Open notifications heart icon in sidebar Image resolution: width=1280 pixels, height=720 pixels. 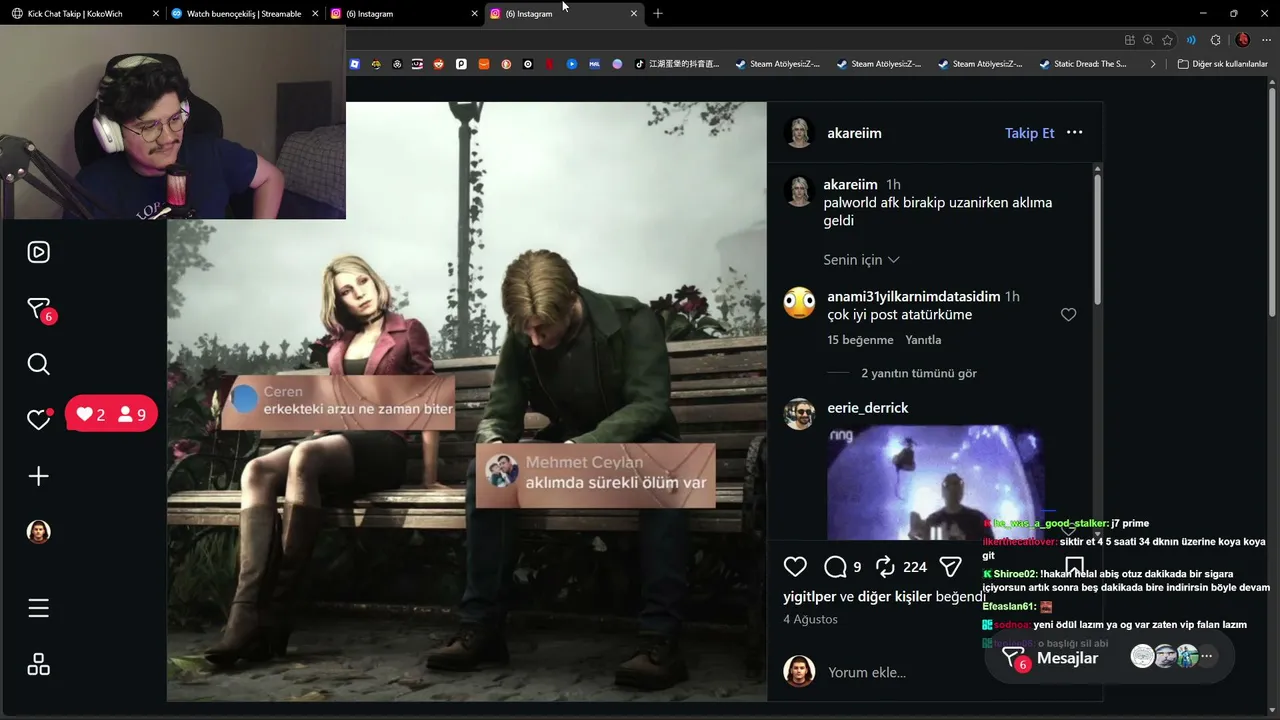click(x=38, y=420)
